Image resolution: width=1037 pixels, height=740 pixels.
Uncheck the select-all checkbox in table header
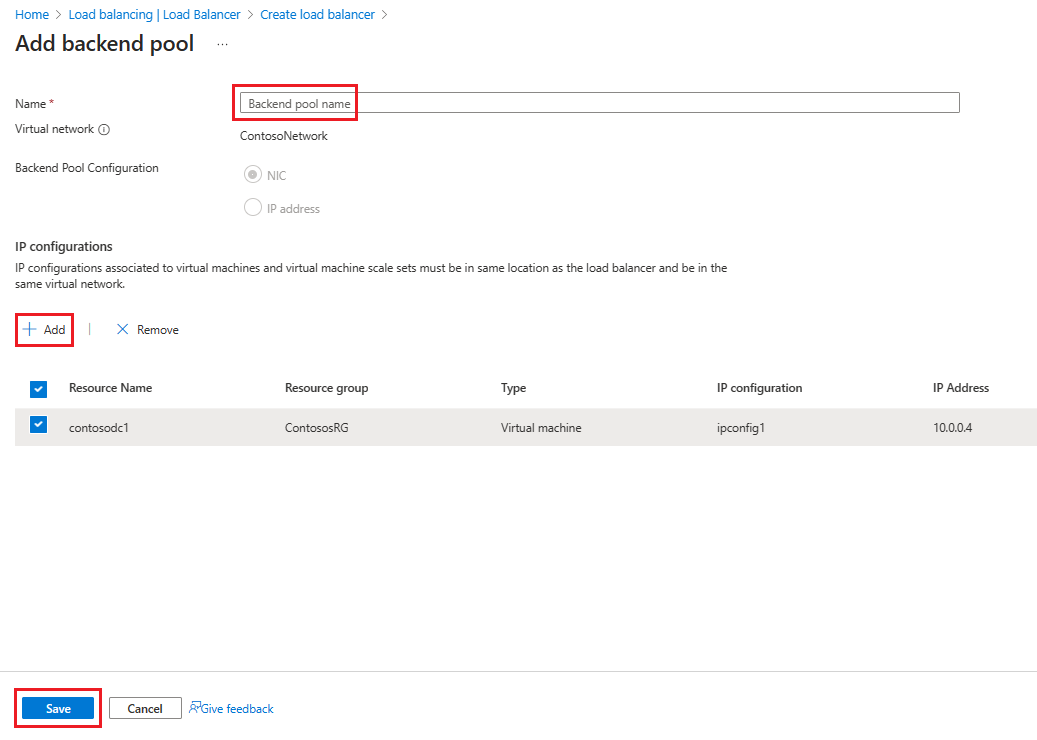[38, 388]
